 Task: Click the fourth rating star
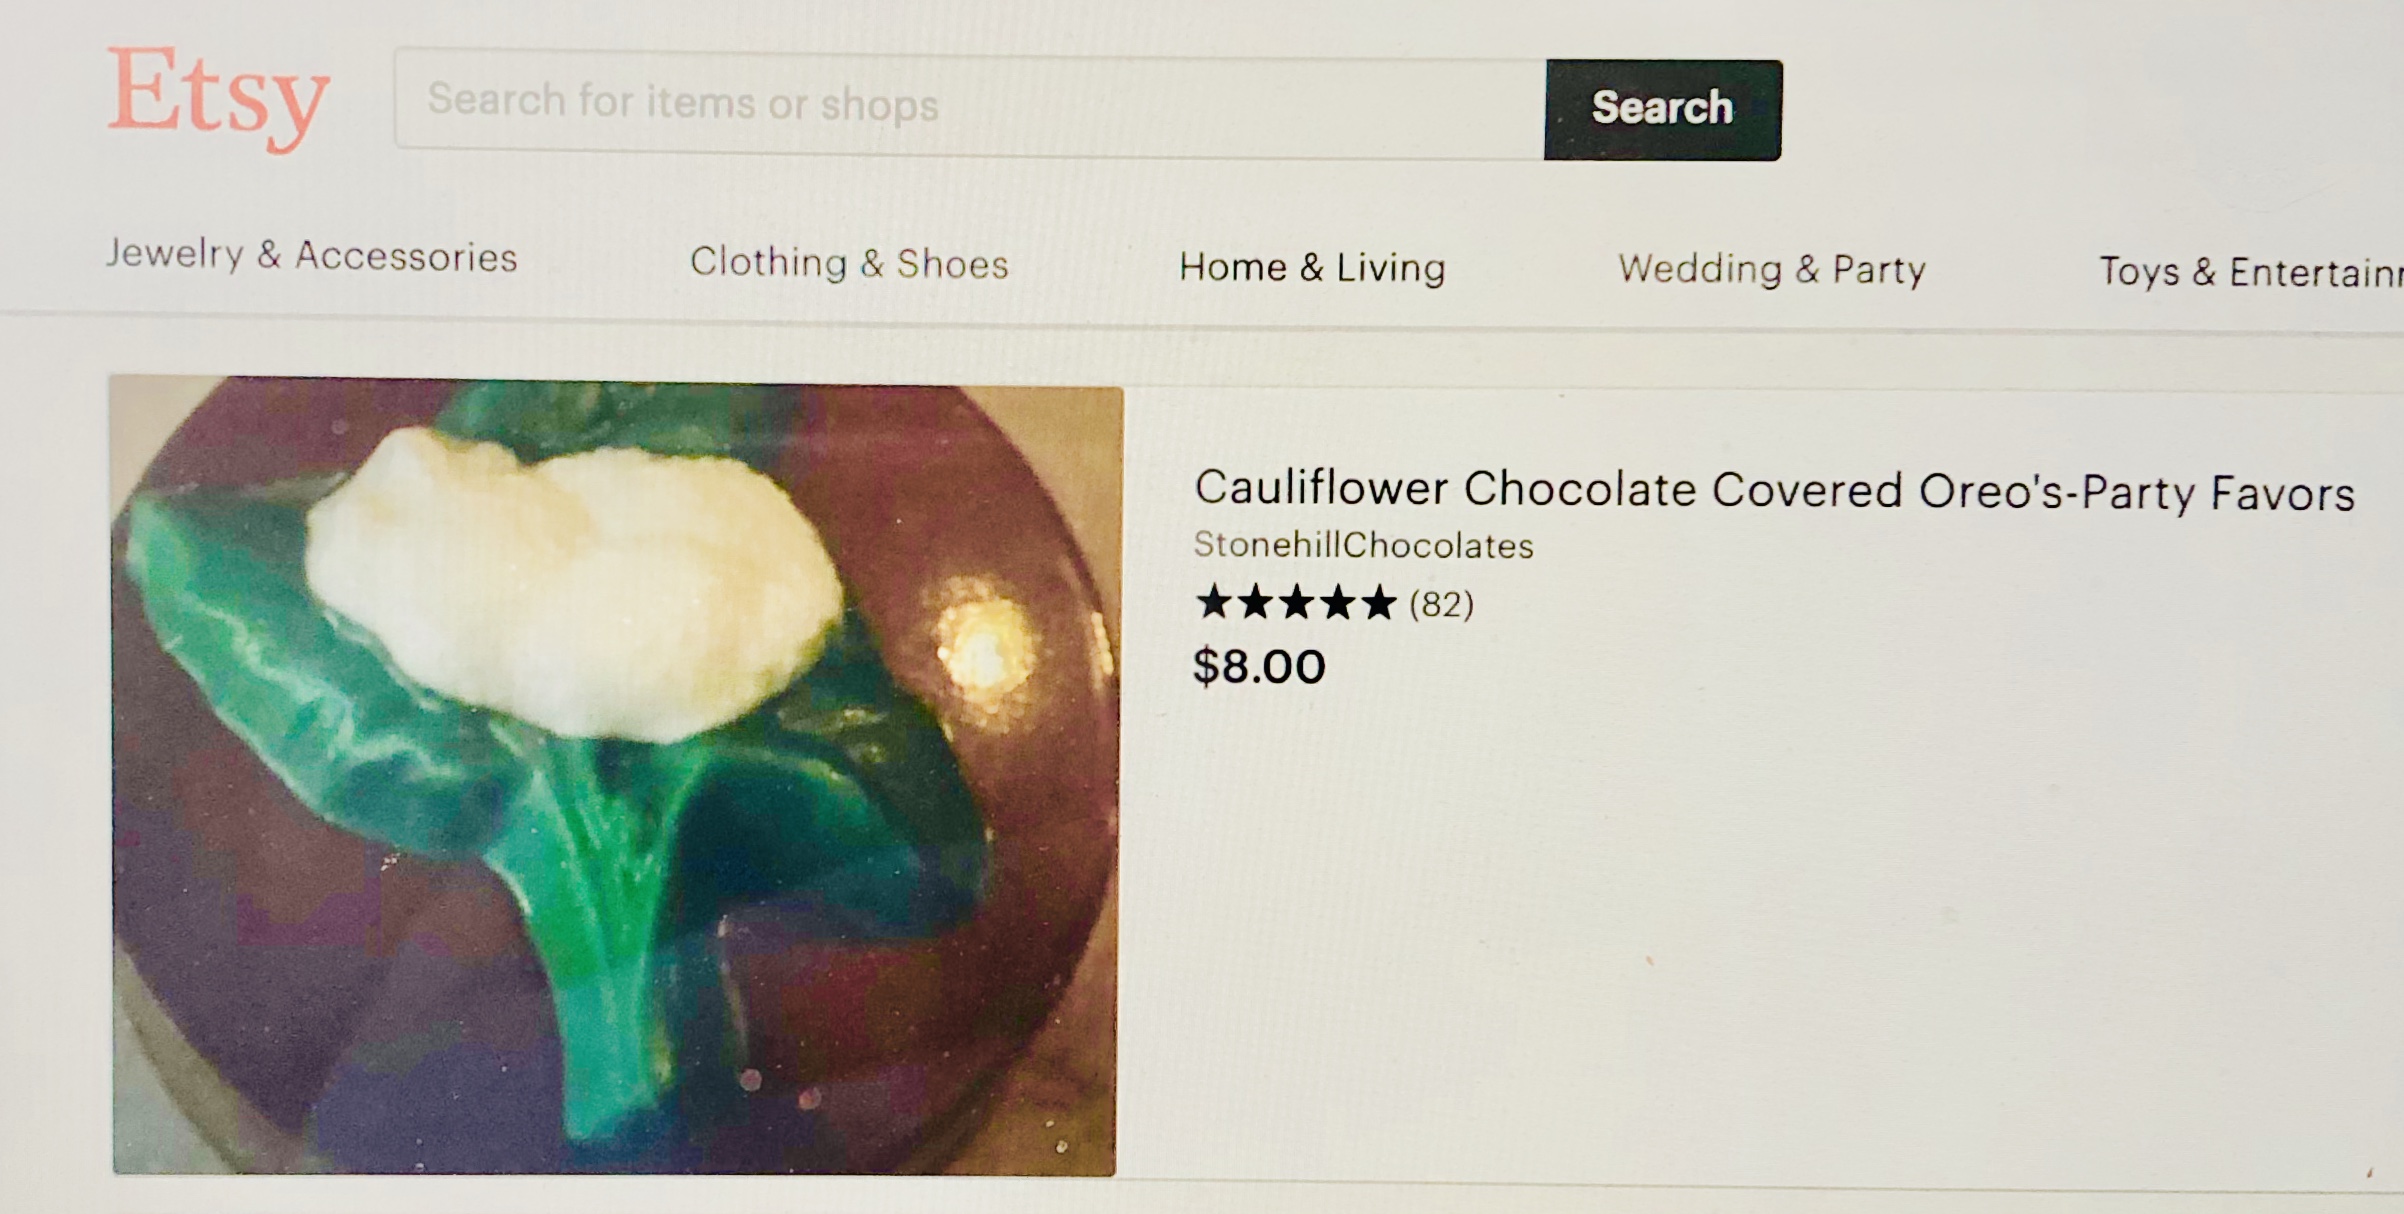click(x=1337, y=603)
